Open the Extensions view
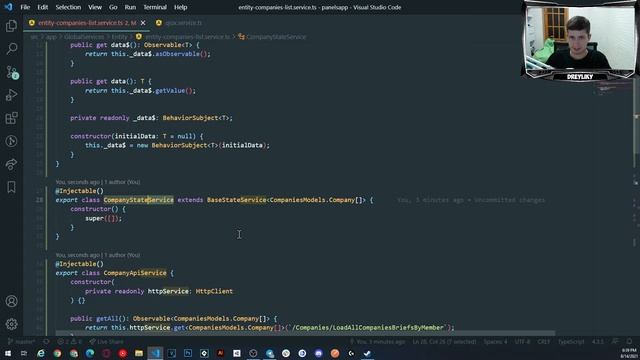 tap(11, 118)
